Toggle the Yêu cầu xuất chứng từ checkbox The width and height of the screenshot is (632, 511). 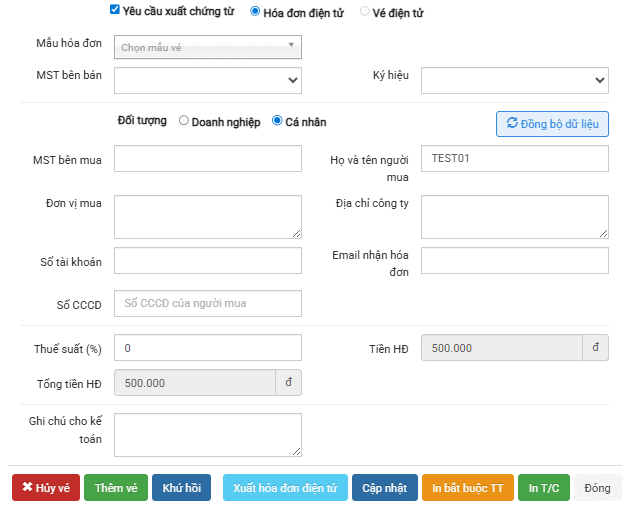(114, 10)
